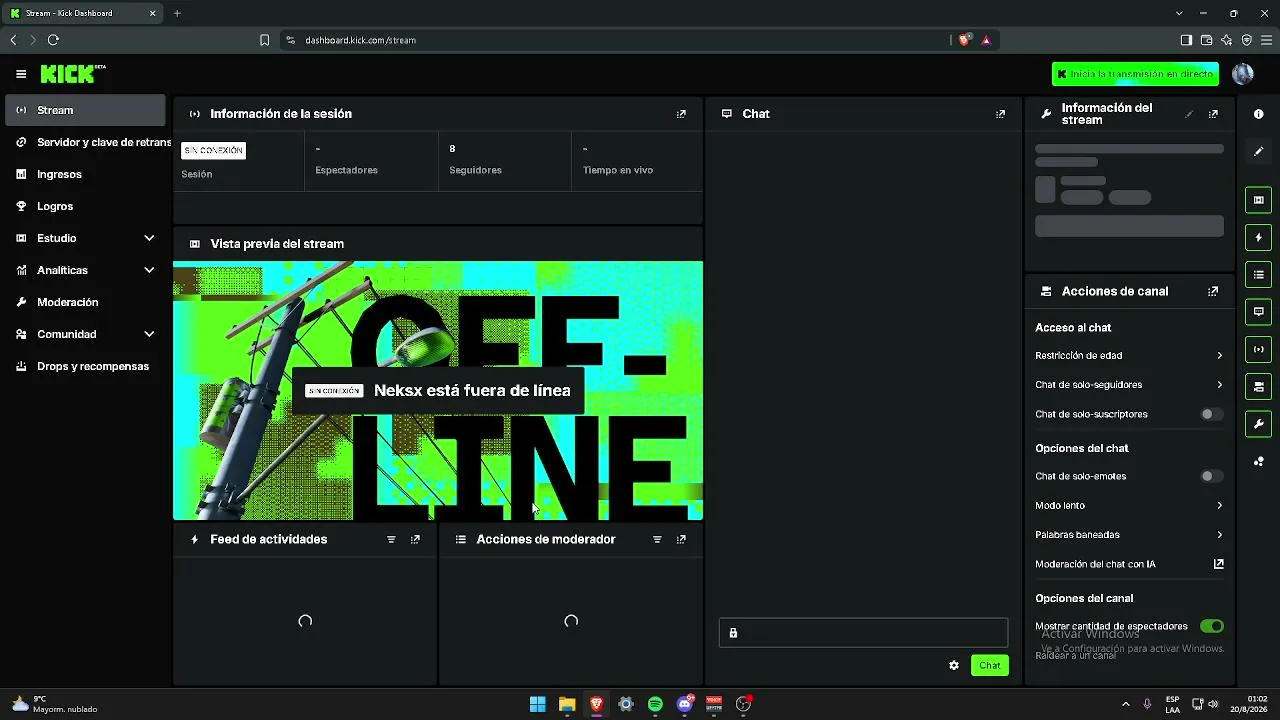Reload the page
Viewport: 1280px width, 720px height.
click(53, 40)
